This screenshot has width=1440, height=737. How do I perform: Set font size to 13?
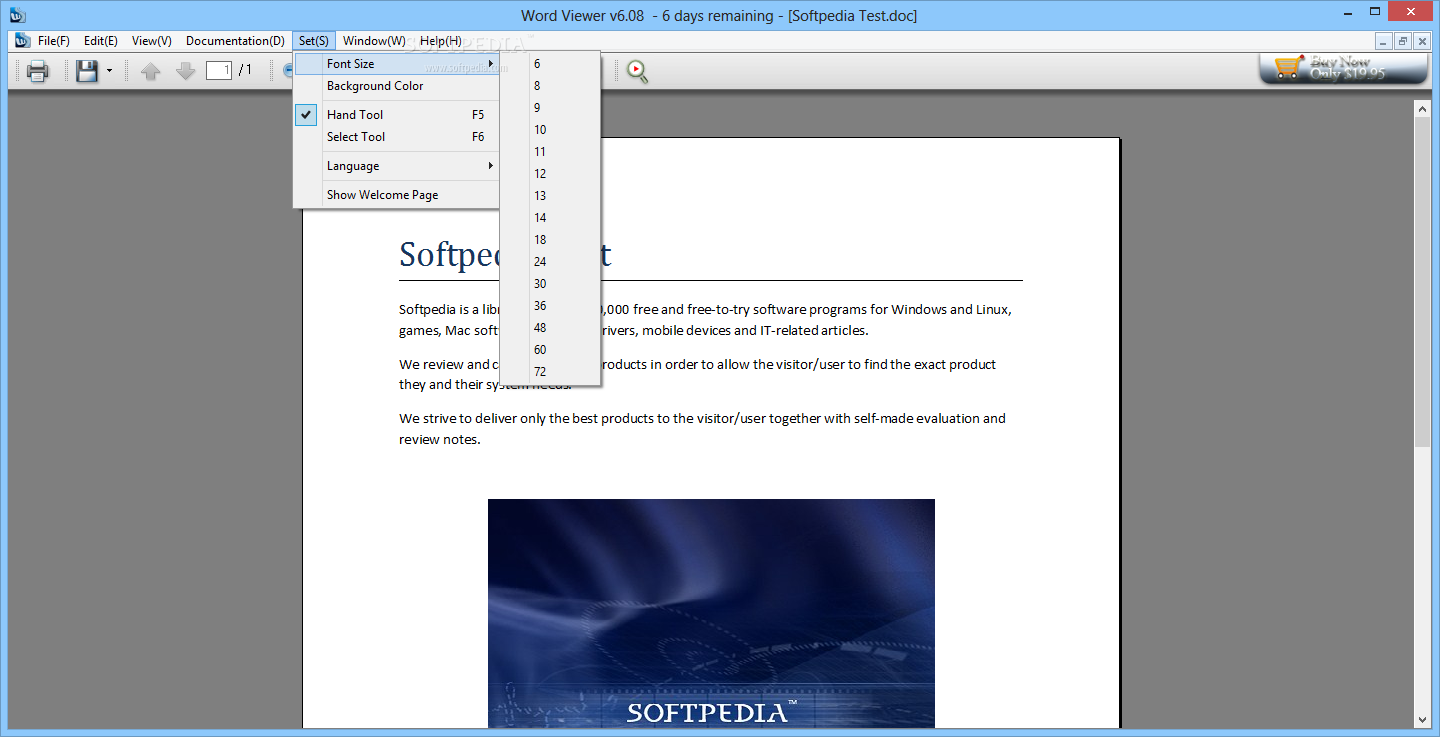[550, 196]
